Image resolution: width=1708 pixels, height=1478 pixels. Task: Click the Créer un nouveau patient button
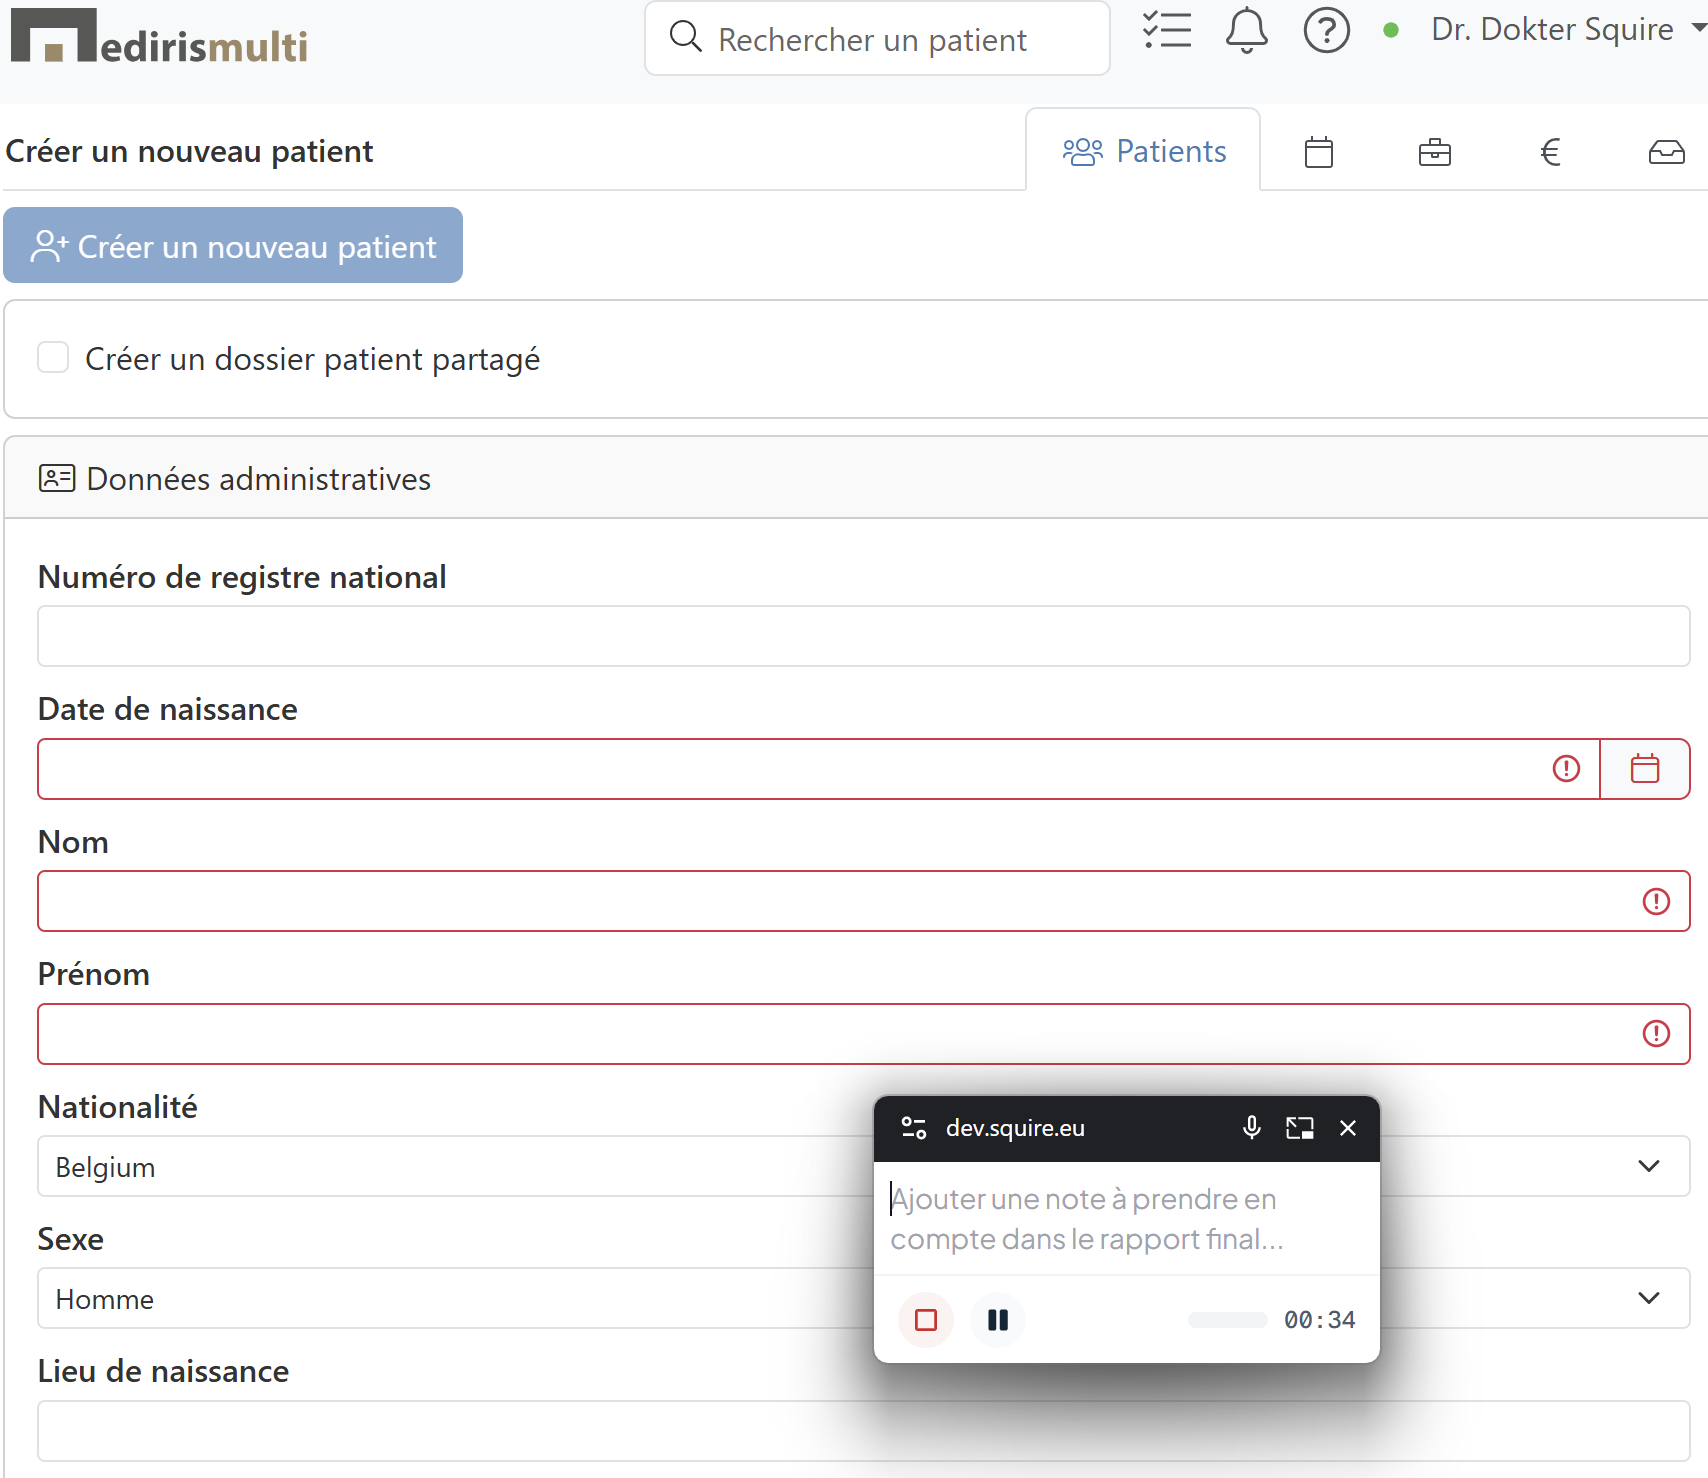tap(233, 246)
